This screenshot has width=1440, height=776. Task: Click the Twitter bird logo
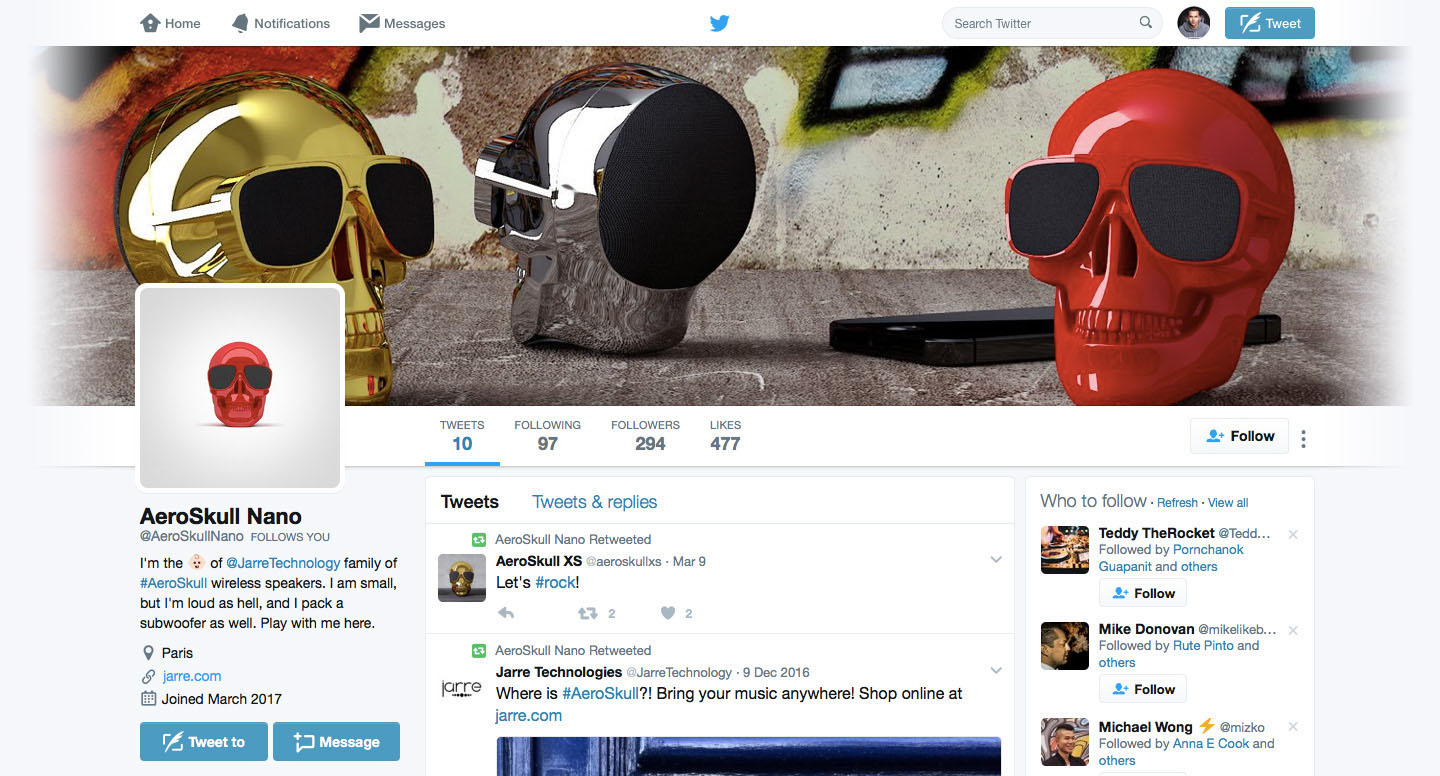(x=720, y=23)
